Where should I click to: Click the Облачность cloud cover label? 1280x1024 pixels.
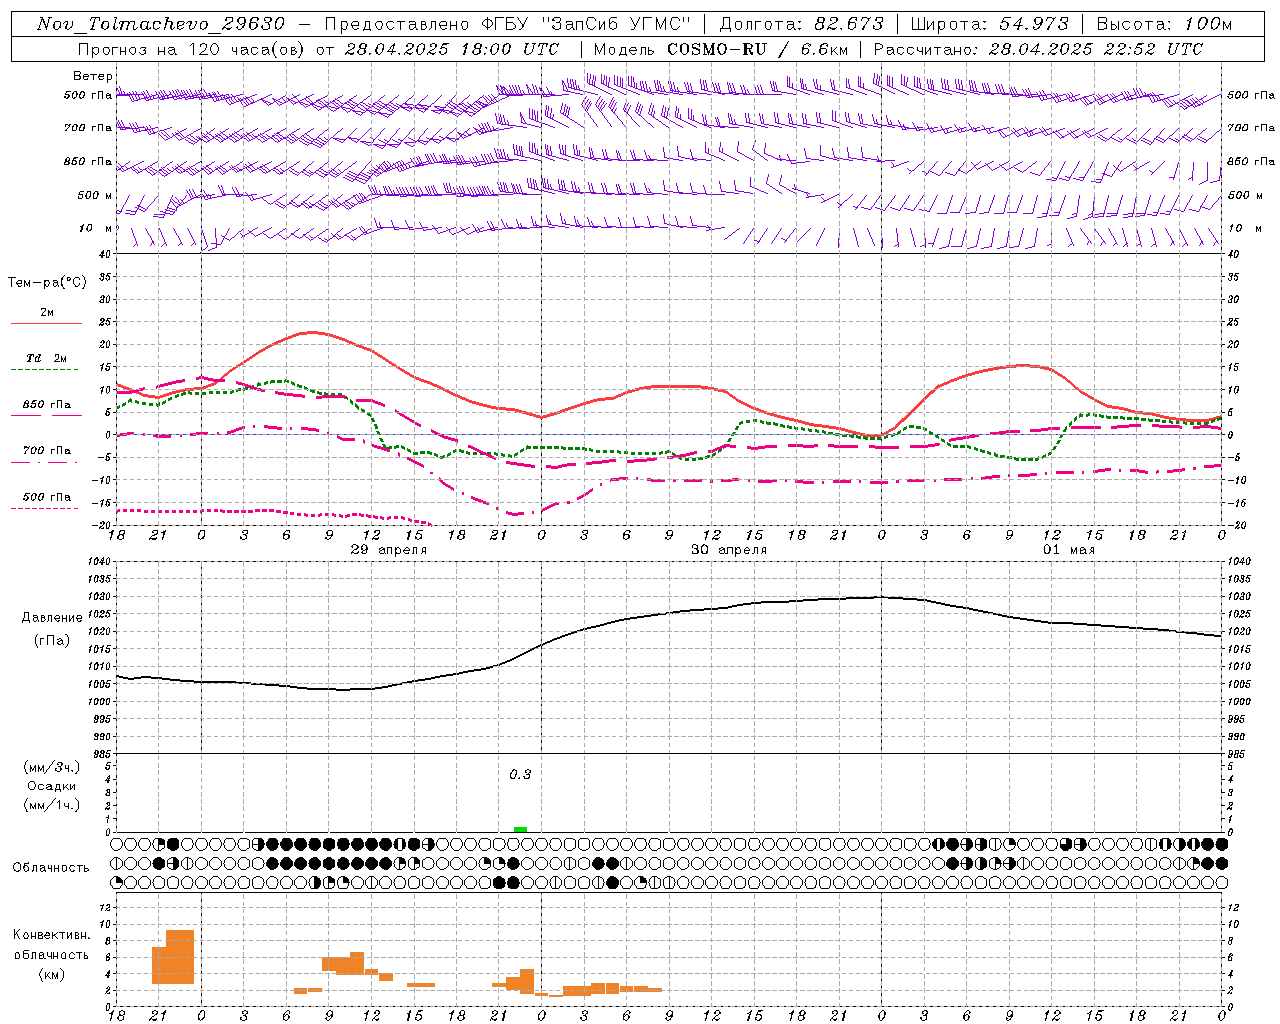(51, 868)
